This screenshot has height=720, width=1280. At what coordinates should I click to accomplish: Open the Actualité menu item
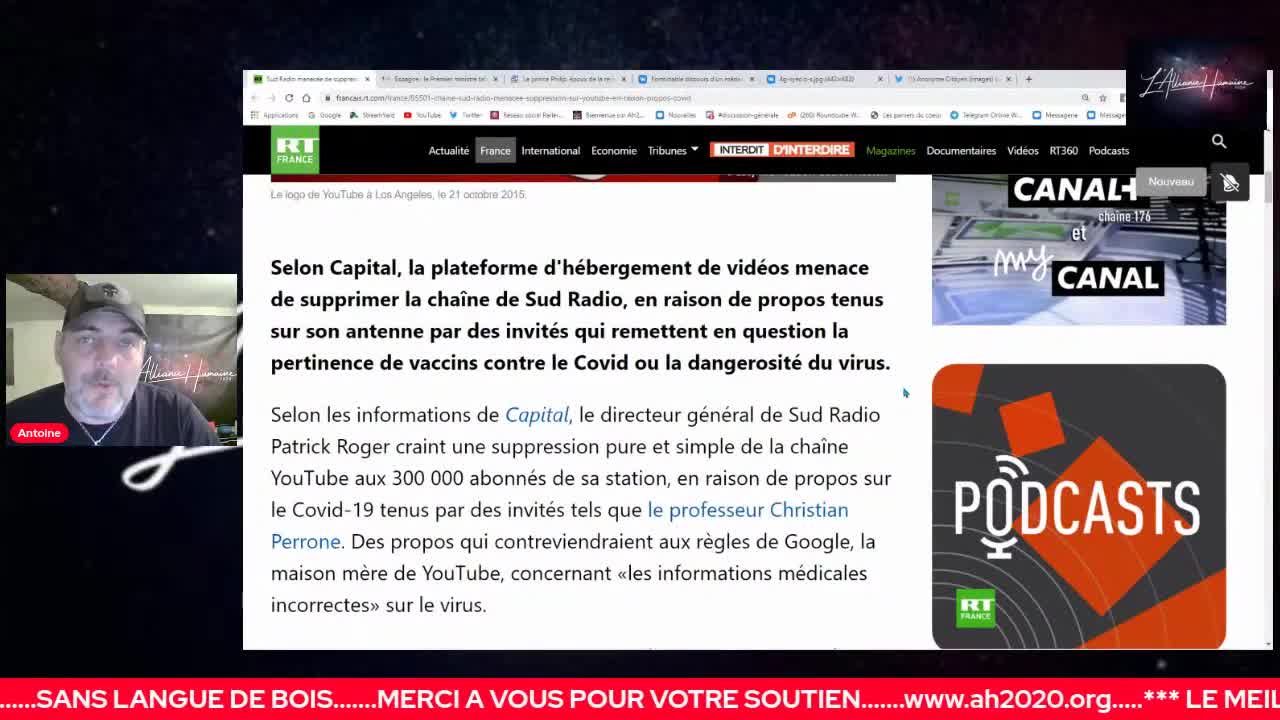[x=449, y=151]
